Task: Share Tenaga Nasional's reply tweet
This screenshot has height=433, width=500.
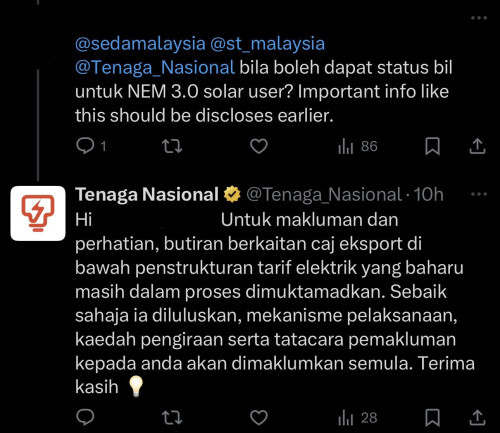Action: pos(477,418)
